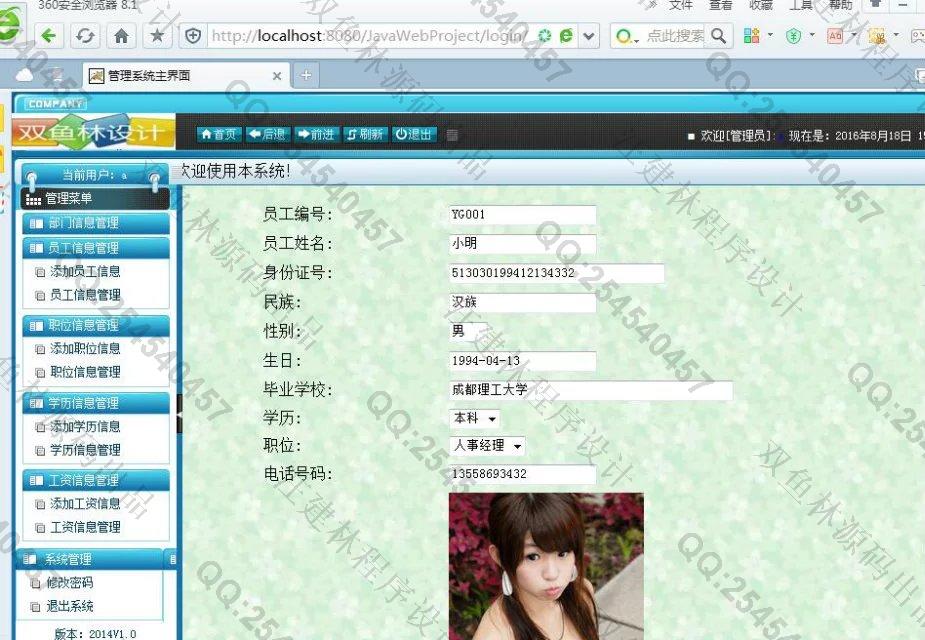The height and width of the screenshot is (640, 925).
Task: Bookmark page with the star icon
Action: [x=157, y=36]
